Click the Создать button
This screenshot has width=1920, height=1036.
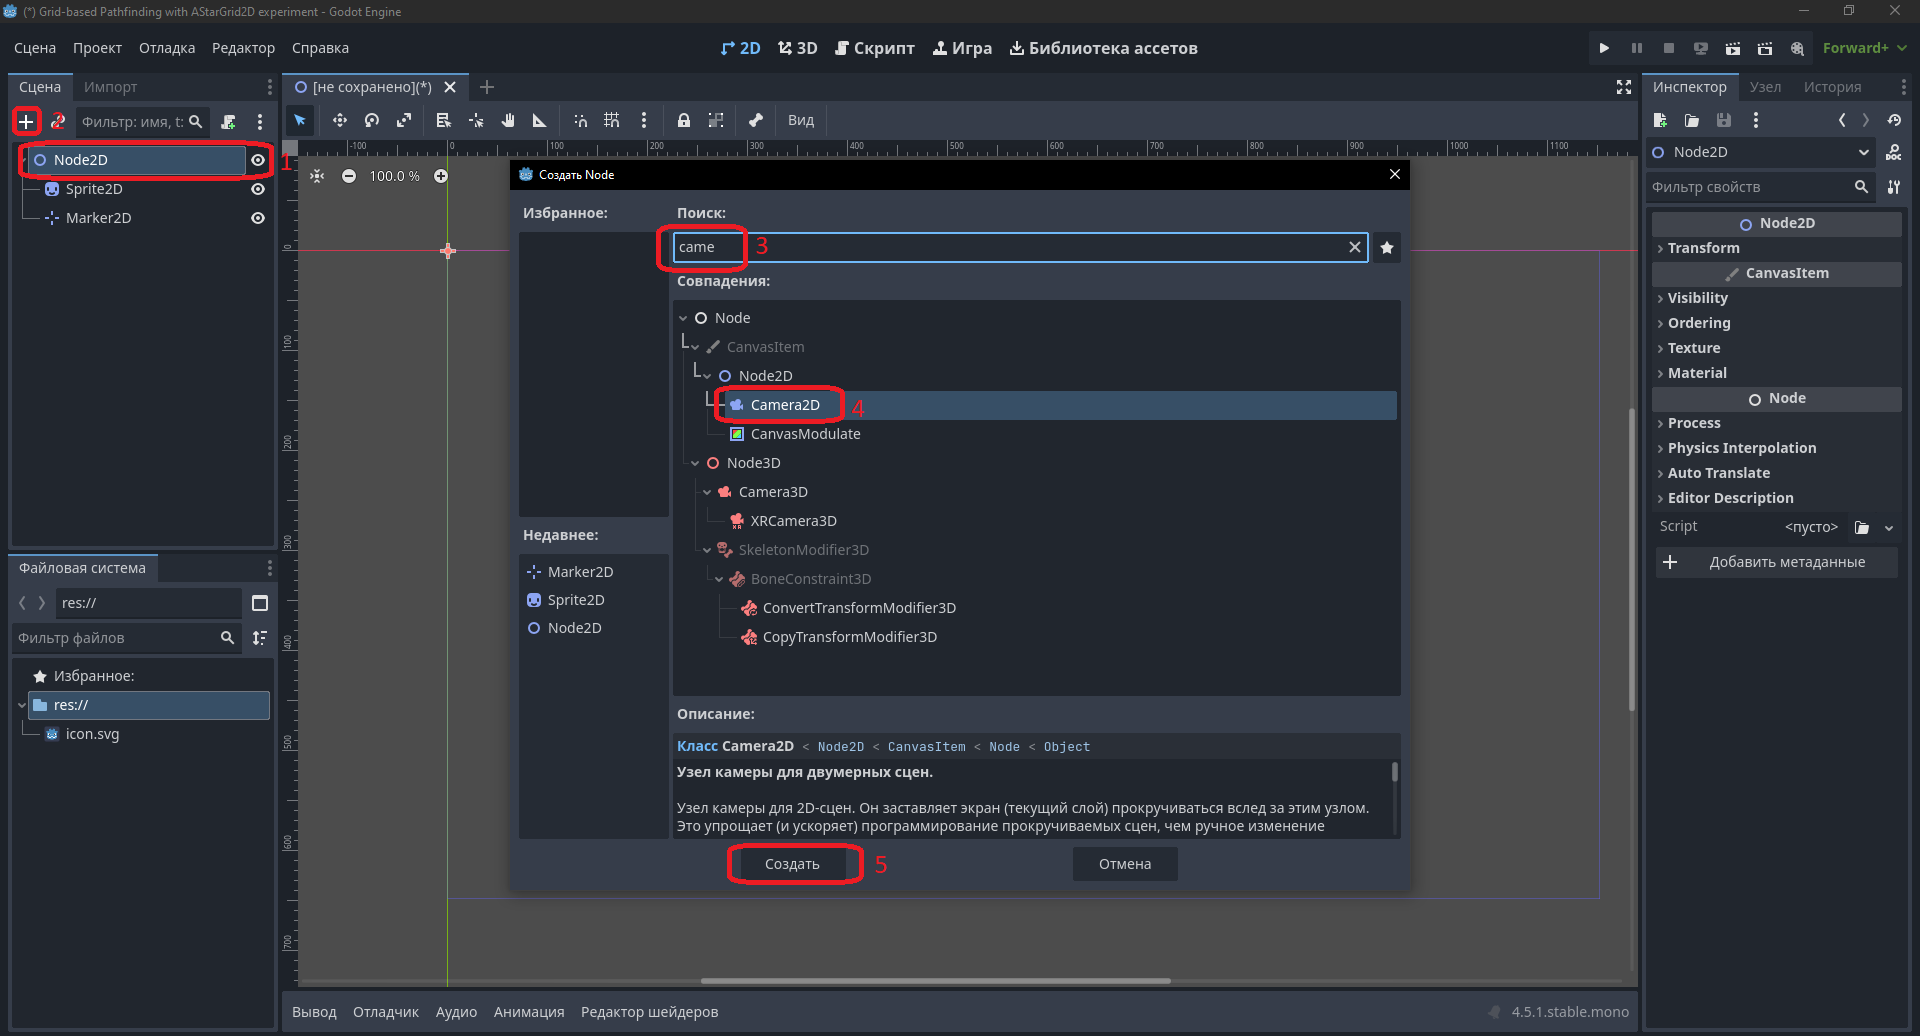point(792,864)
